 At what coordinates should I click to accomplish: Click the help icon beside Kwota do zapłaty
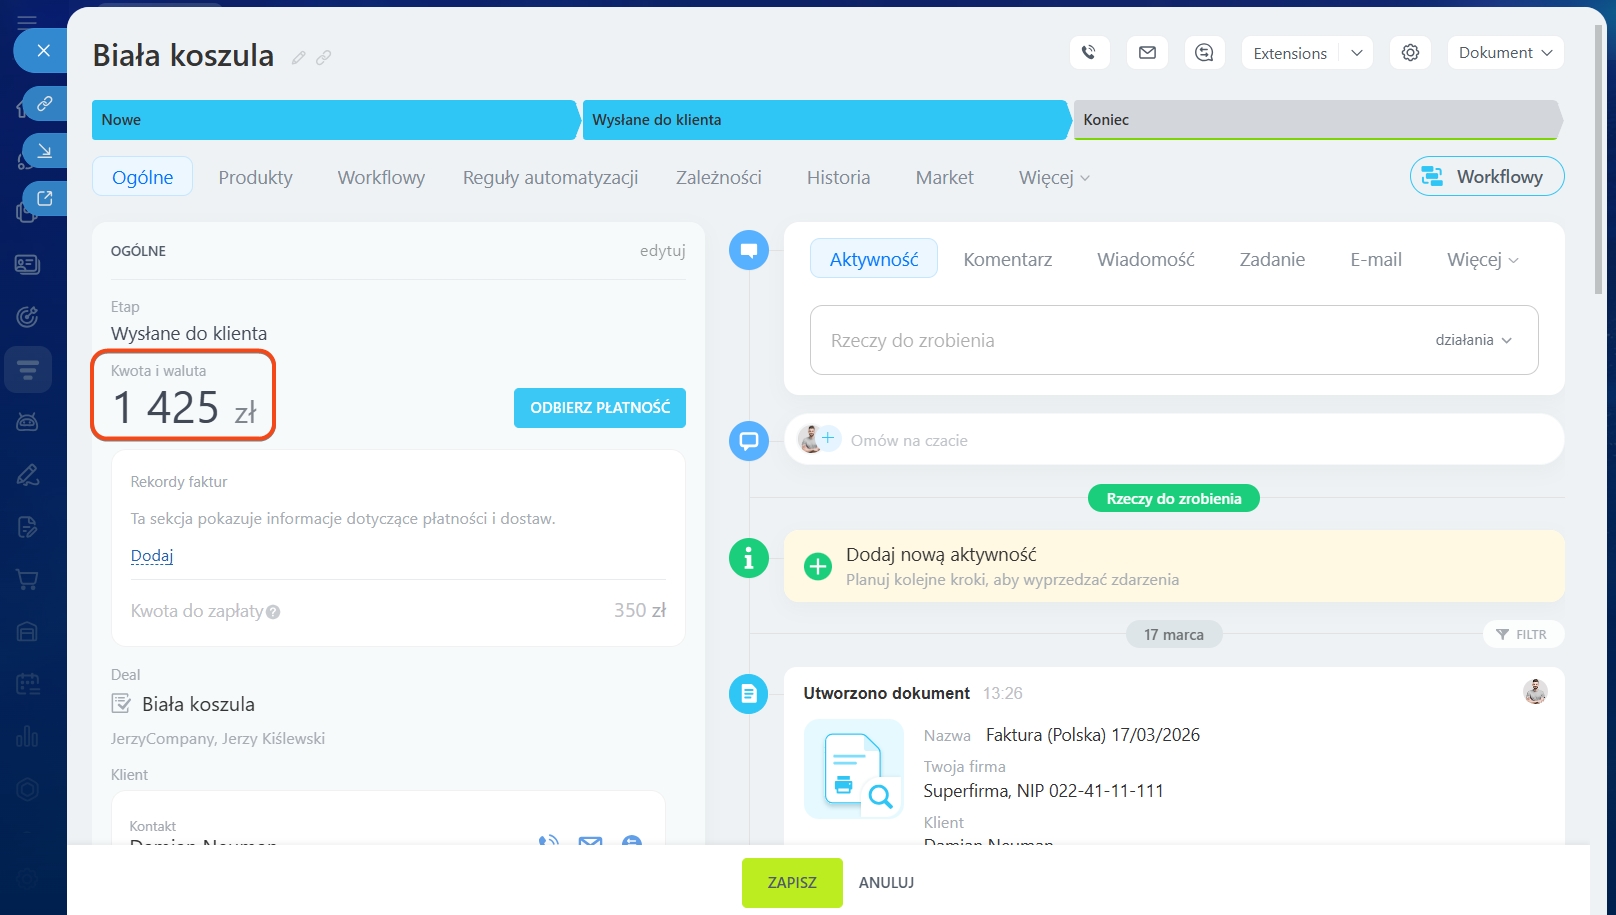point(273,612)
